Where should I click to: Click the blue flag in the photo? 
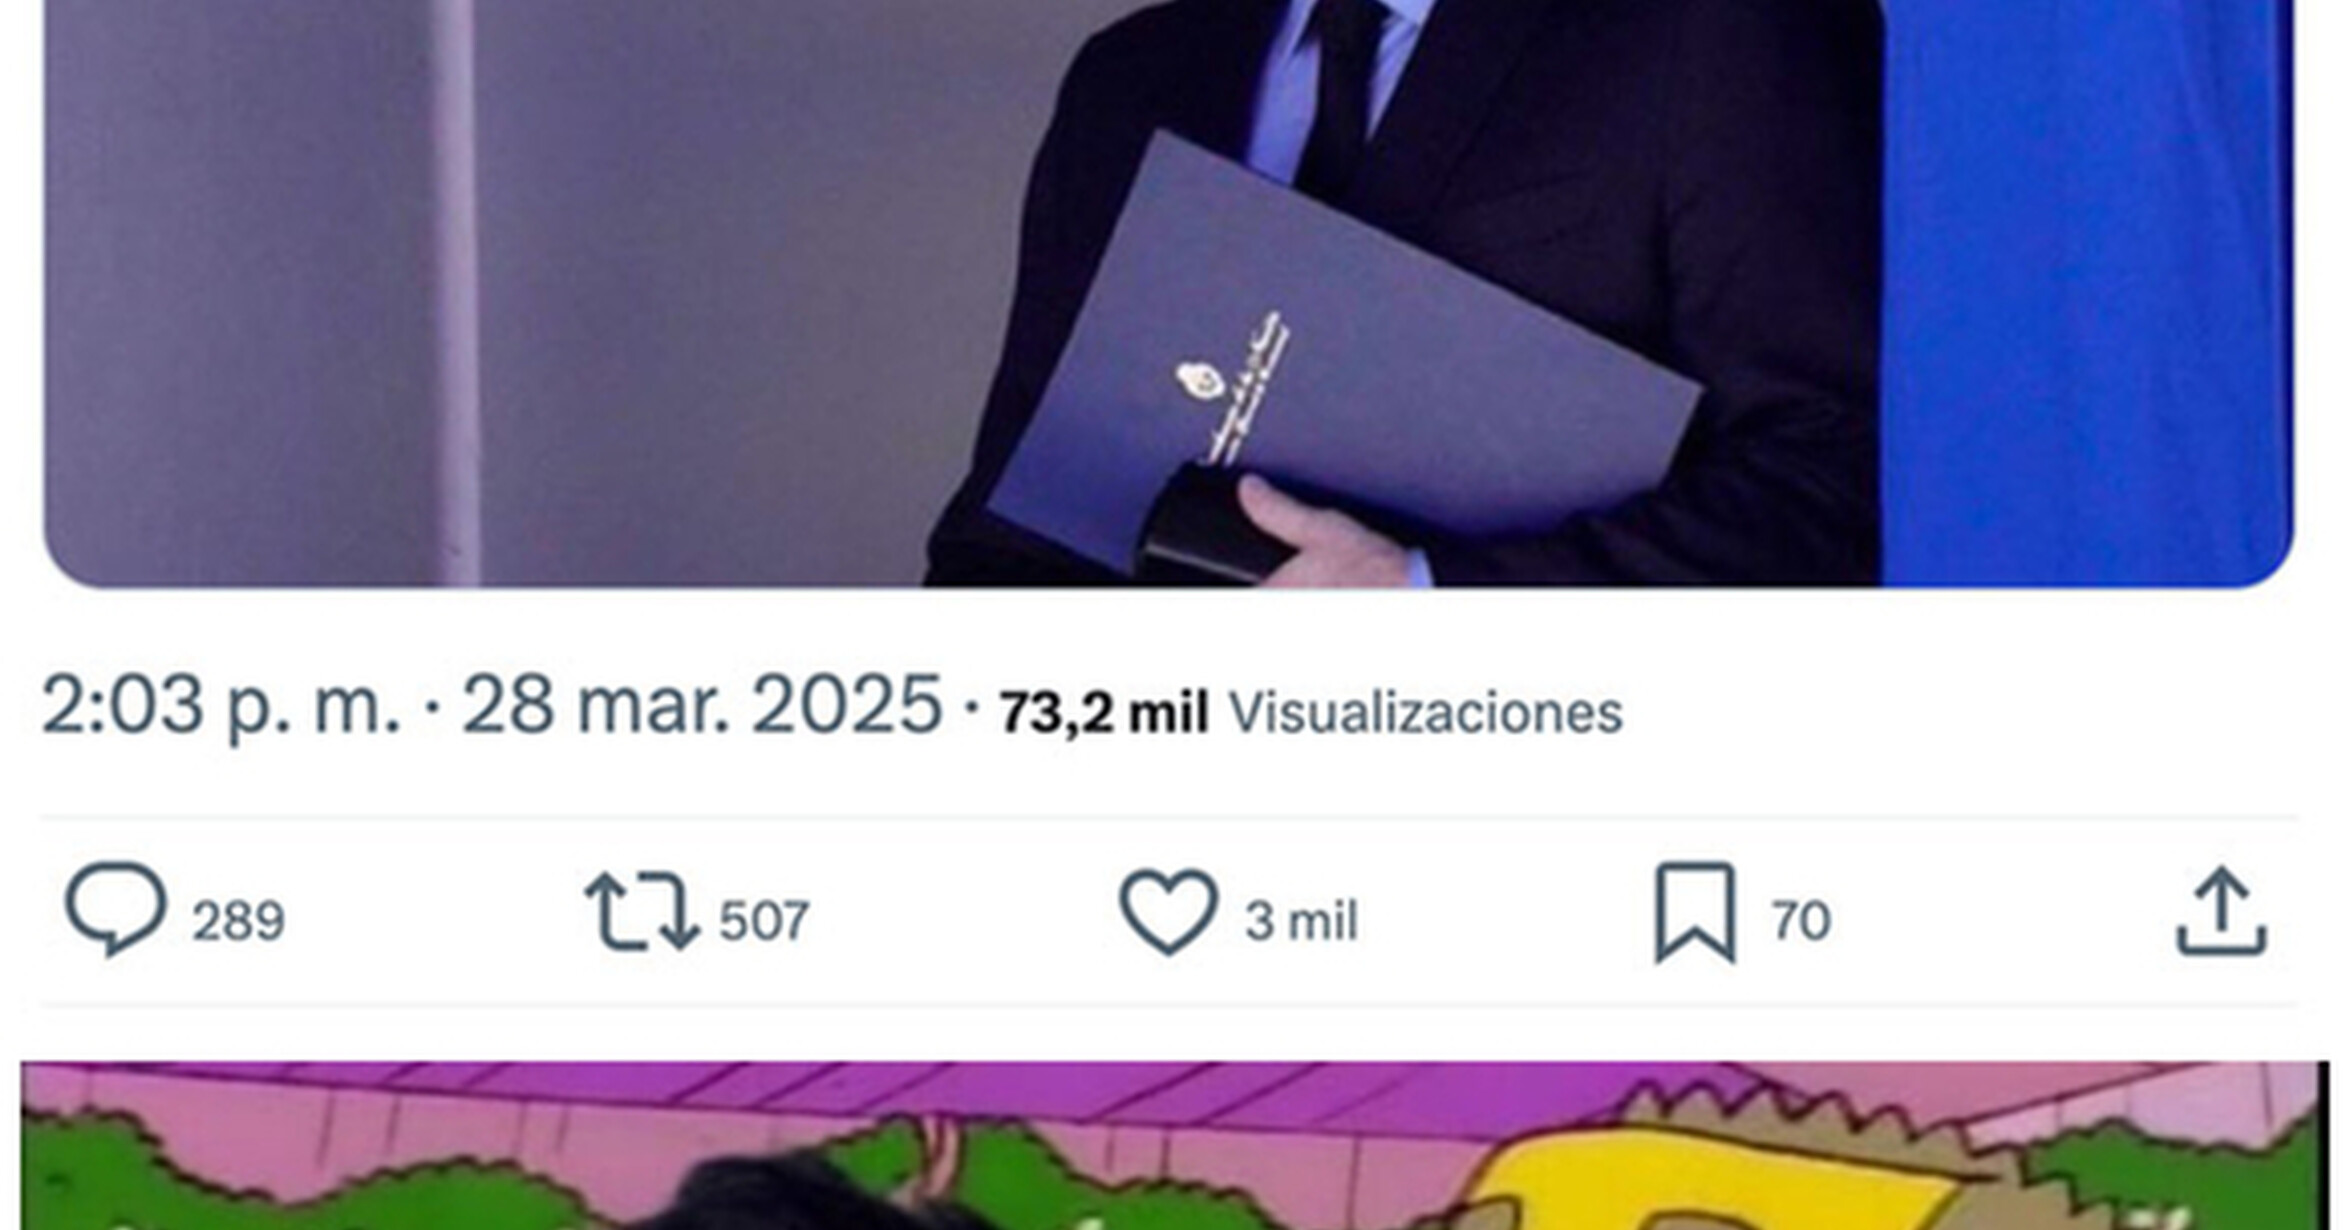point(2087,293)
